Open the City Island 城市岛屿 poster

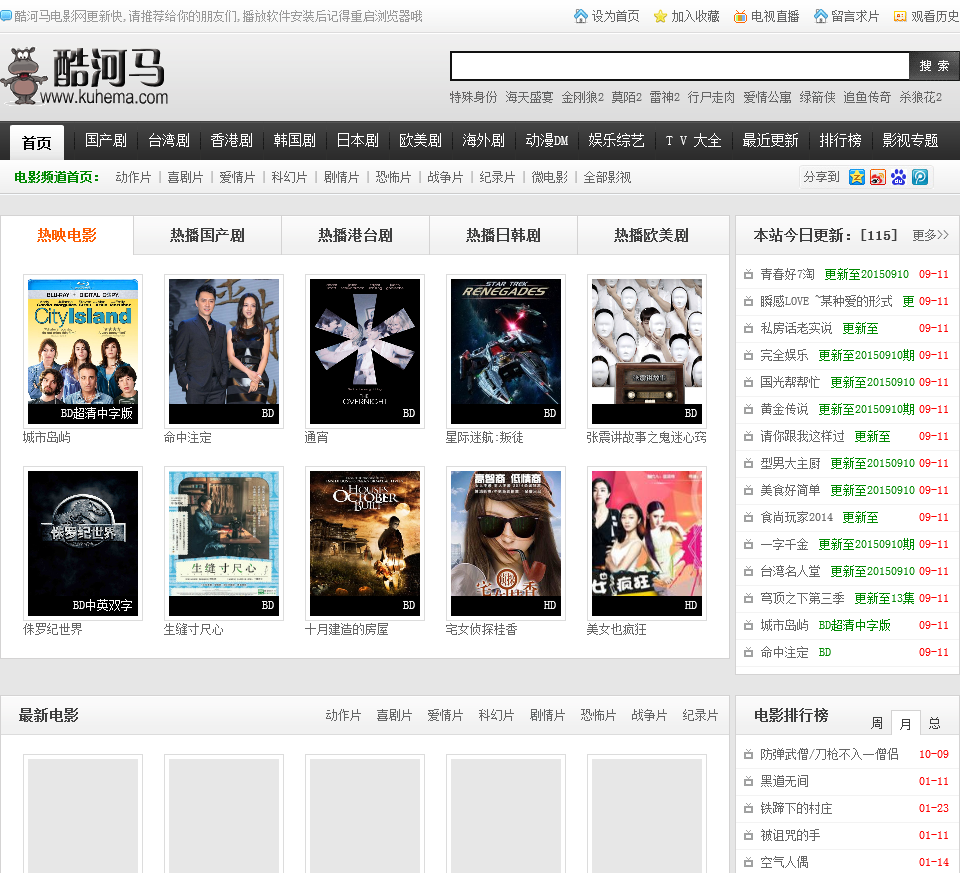(x=83, y=351)
